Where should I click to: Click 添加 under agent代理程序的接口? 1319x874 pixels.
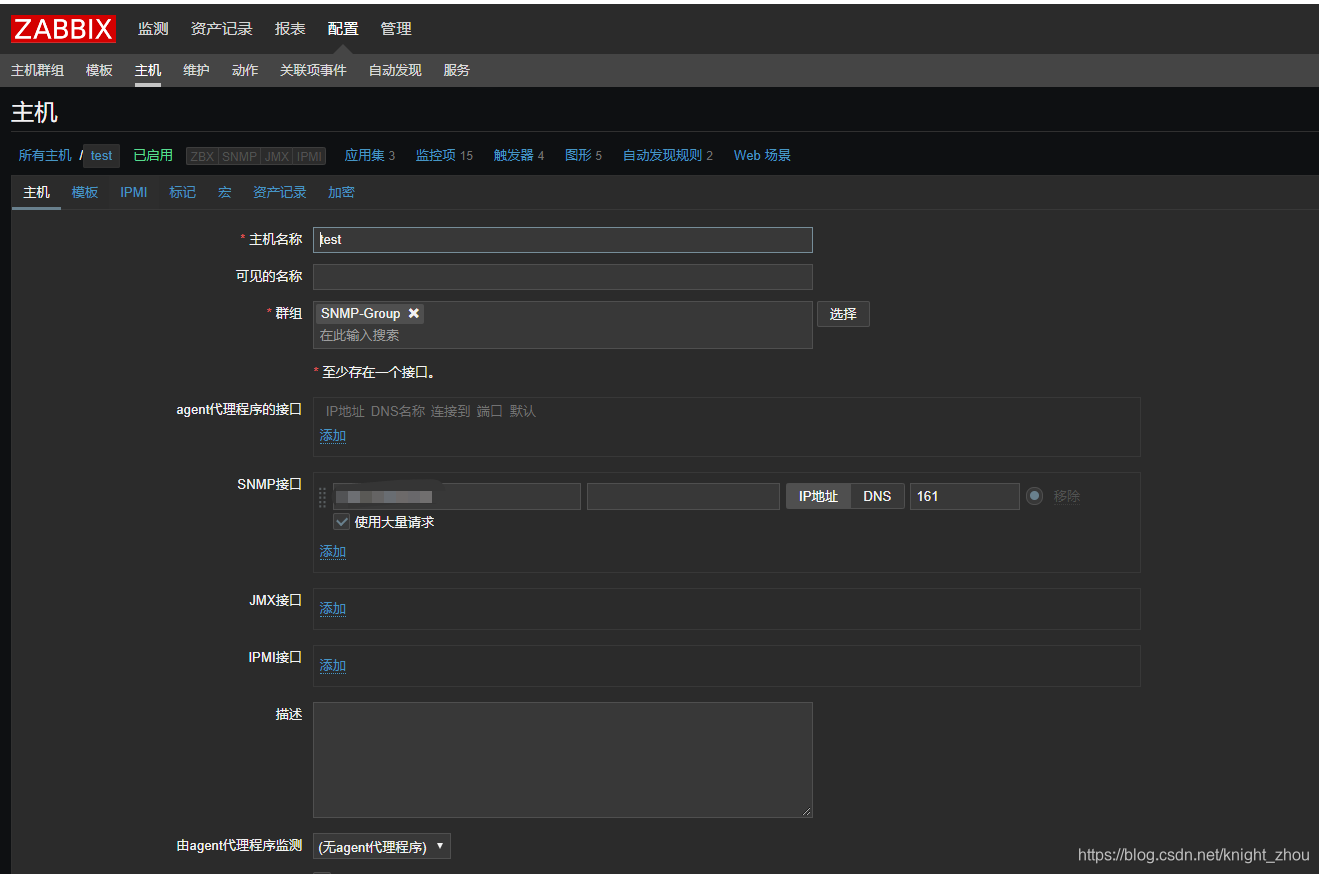coord(333,436)
